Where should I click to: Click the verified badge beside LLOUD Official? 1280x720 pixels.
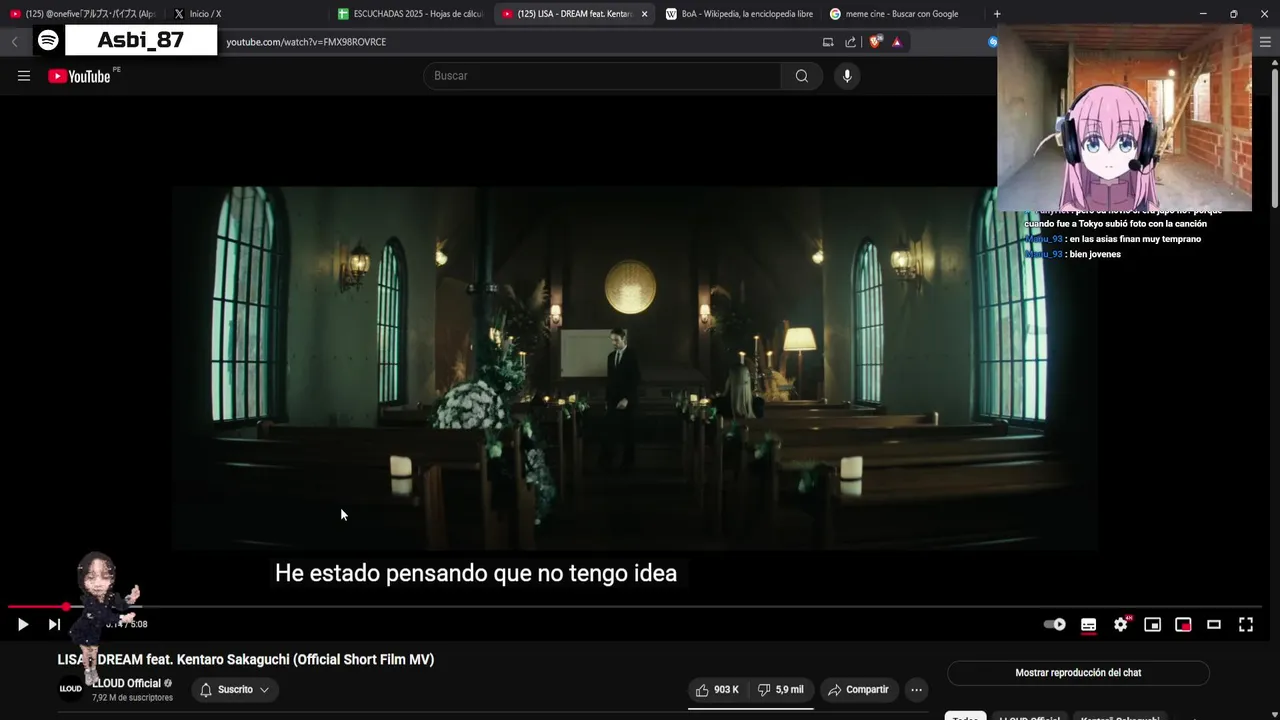[168, 684]
